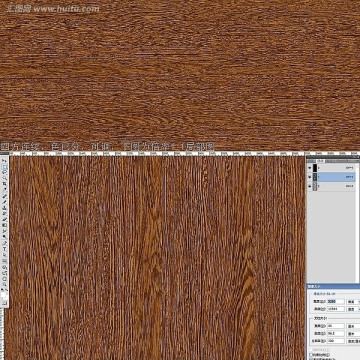Switch to the active layers panel tab

click(x=321, y=161)
